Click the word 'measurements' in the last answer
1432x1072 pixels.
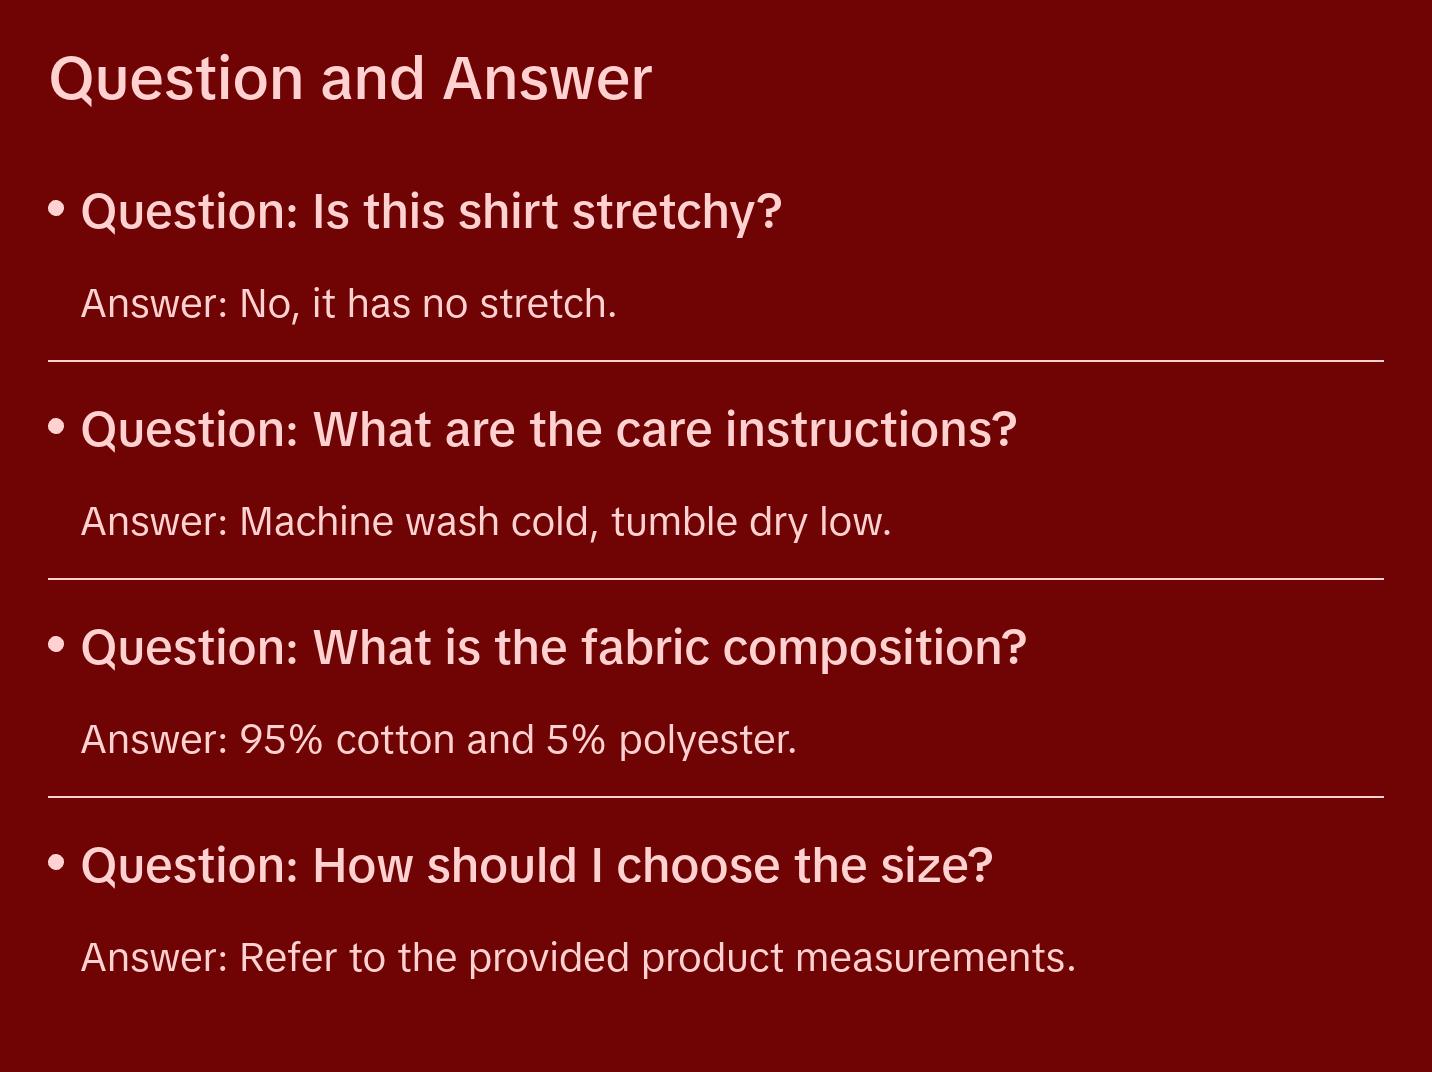931,958
